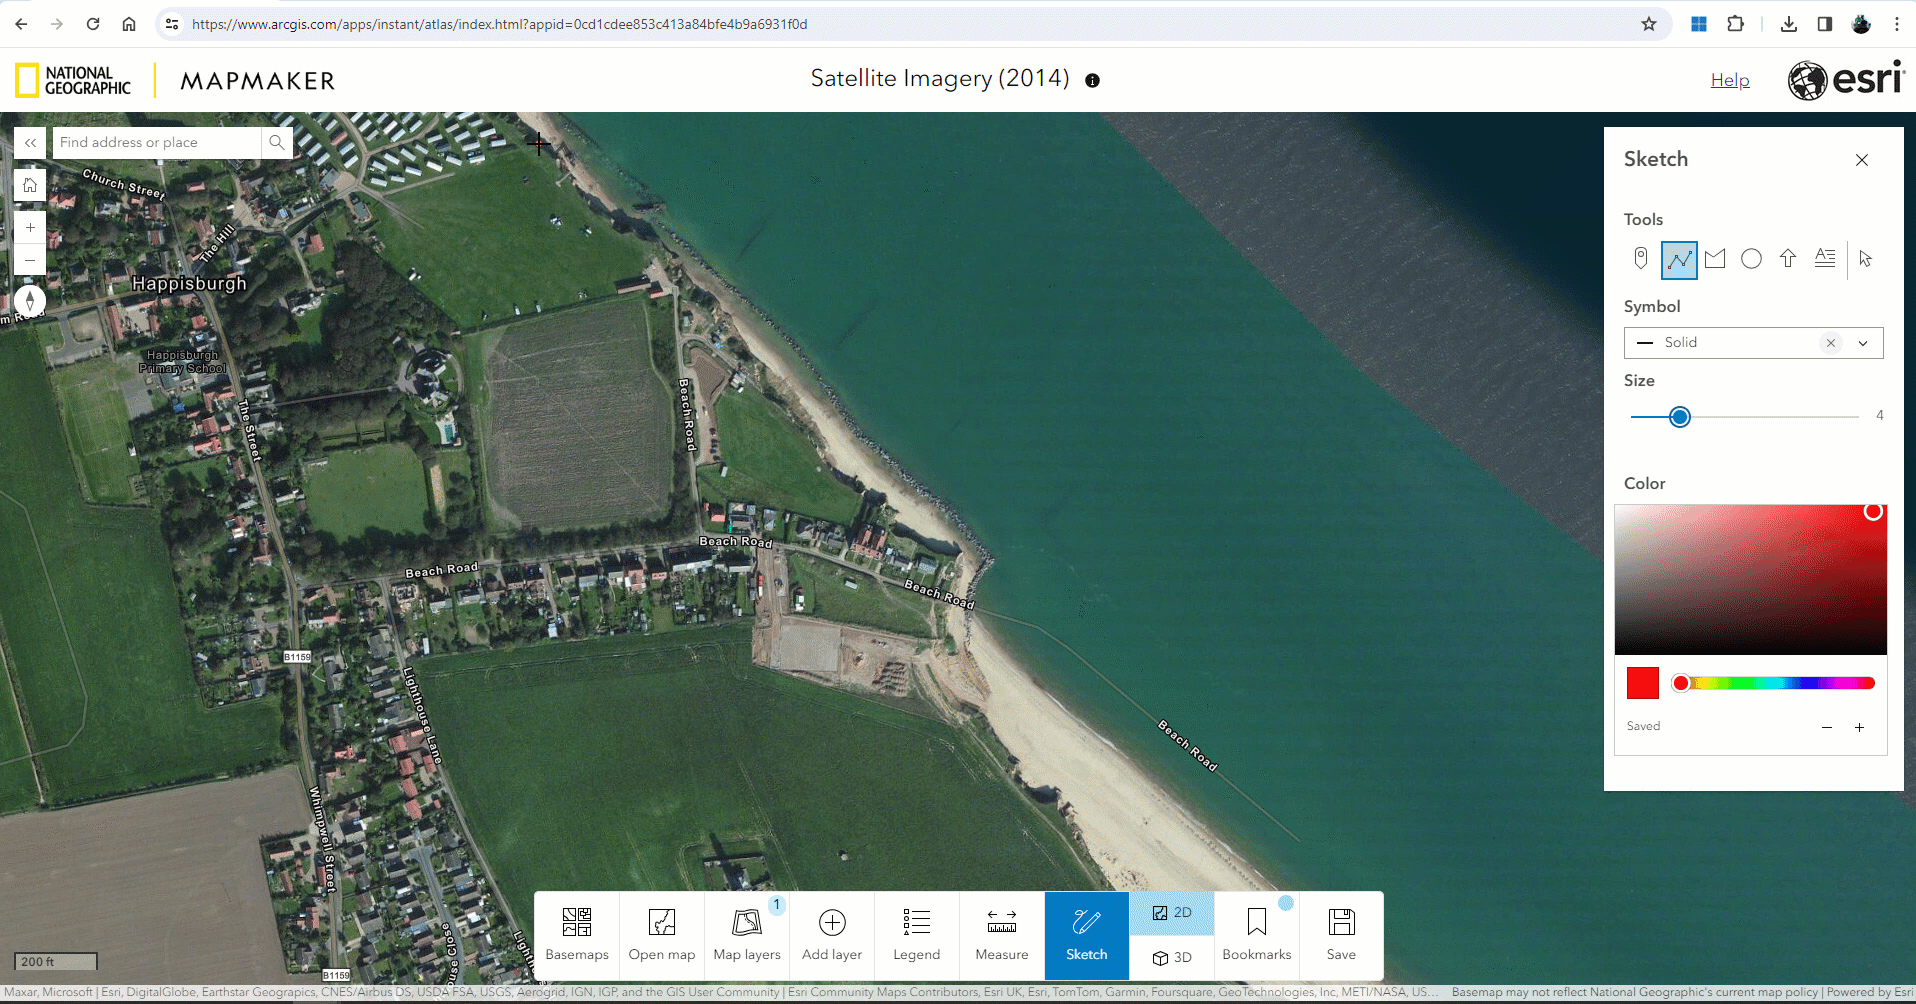
Task: Open the Legend tab
Action: (915, 933)
